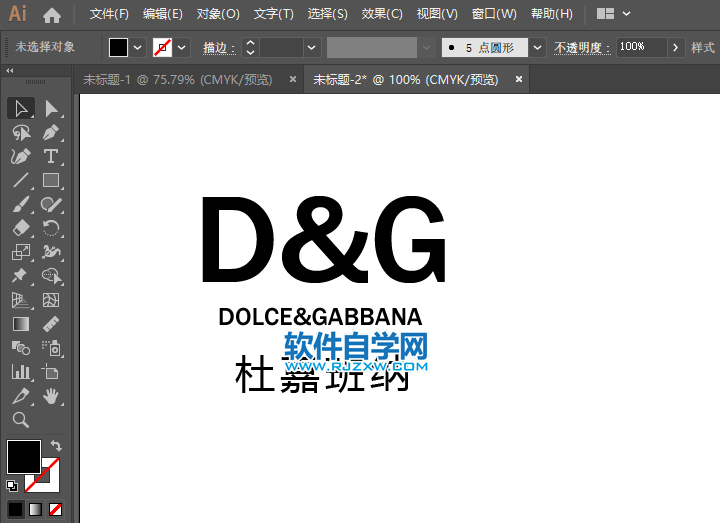Screen dimensions: 720x523
Task: Adjust the stroke weight stepper arrows
Action: point(250,47)
